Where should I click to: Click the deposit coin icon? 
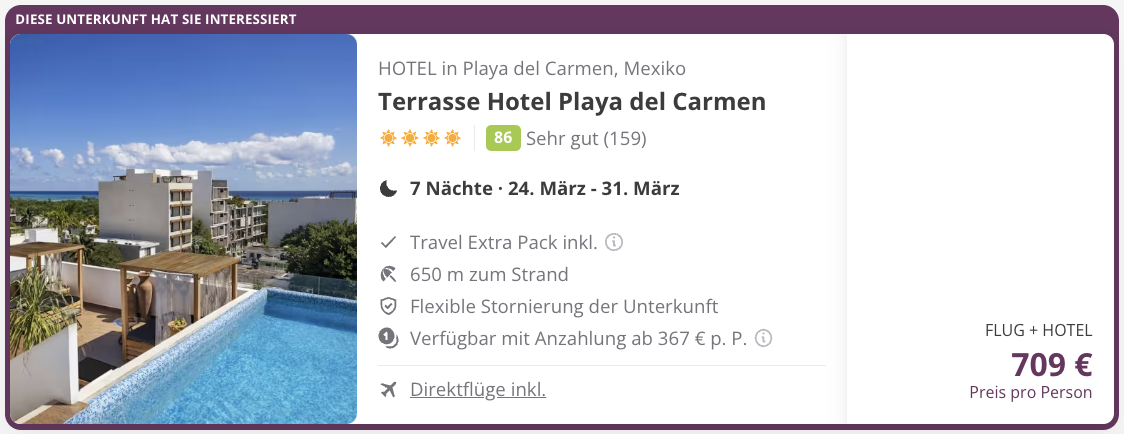coord(390,338)
